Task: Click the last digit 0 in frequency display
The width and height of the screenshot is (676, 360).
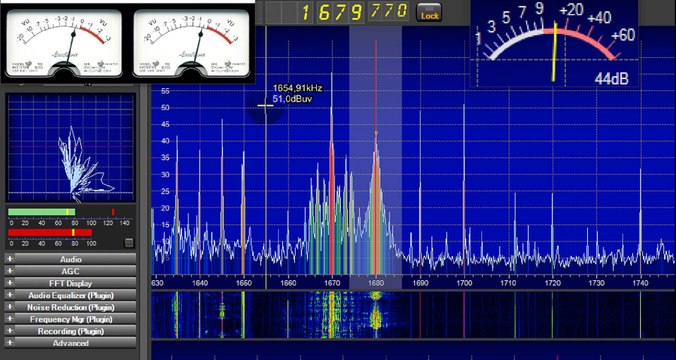Action: tap(402, 10)
